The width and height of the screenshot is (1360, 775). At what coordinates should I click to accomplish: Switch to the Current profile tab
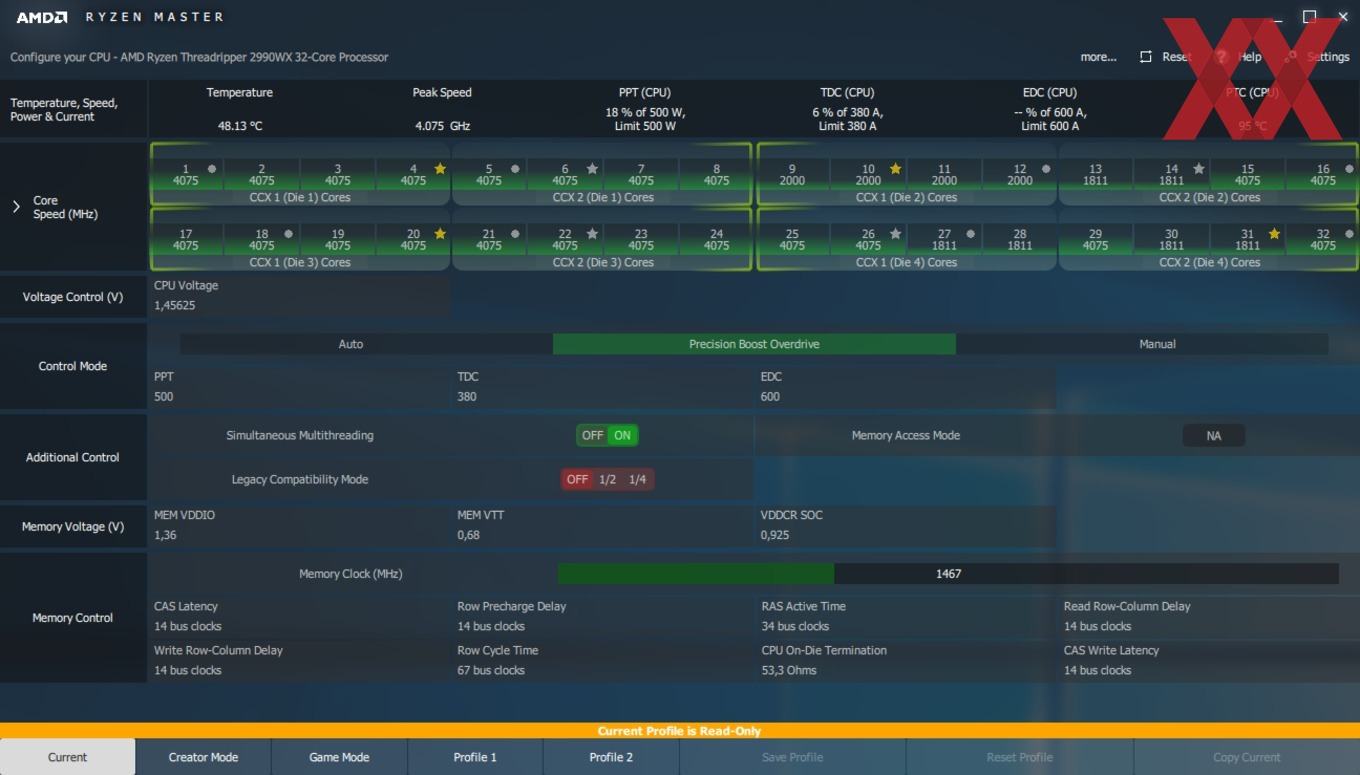tap(68, 757)
